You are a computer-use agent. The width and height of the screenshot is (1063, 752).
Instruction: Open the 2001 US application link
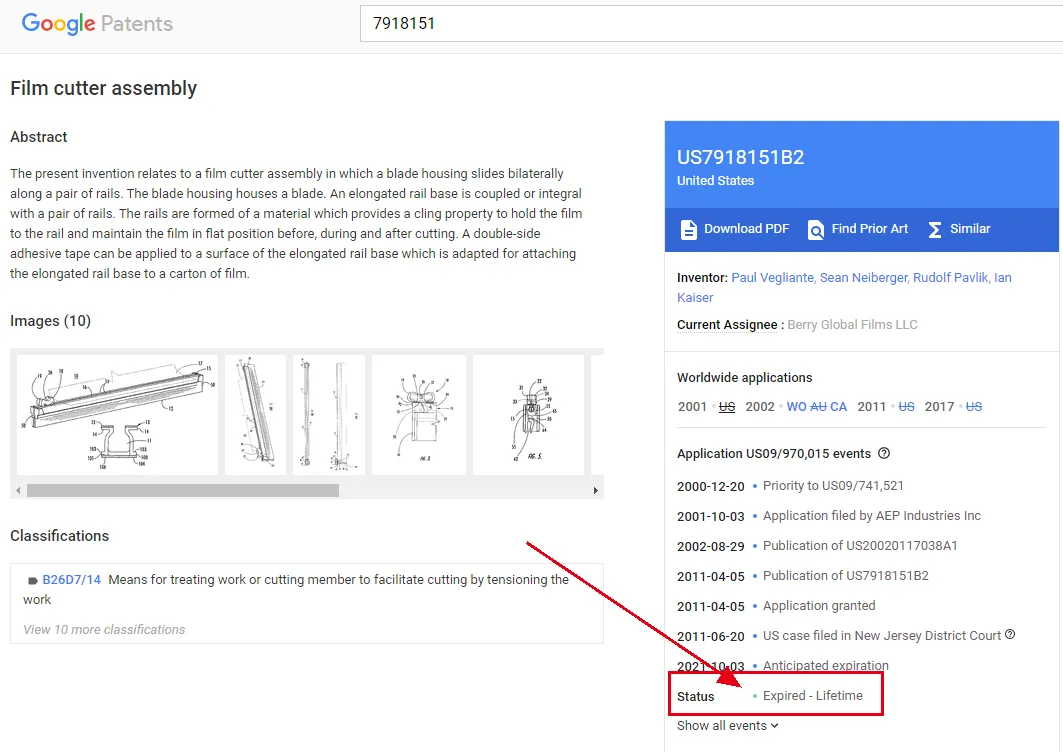click(x=727, y=407)
